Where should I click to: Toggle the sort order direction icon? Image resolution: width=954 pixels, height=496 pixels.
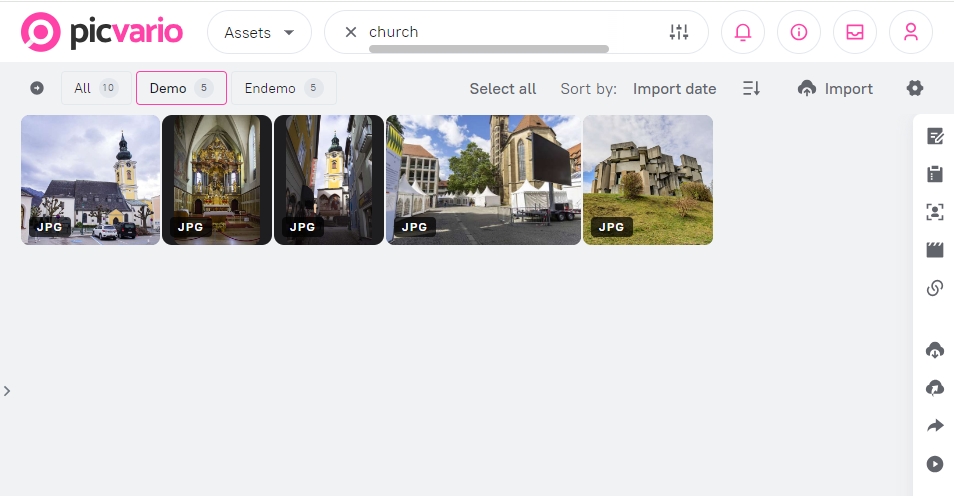(752, 89)
